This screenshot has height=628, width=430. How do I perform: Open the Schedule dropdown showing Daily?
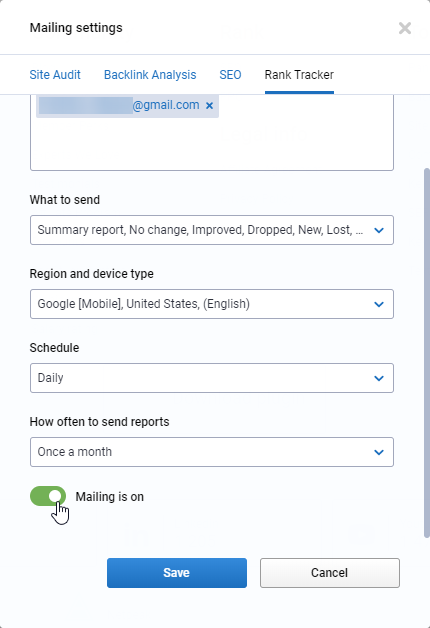212,378
